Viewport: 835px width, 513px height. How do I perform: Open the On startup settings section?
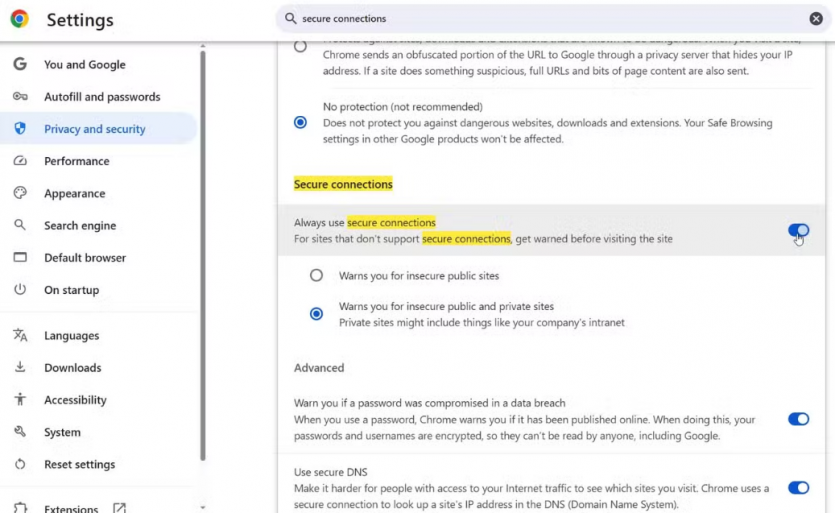71,290
